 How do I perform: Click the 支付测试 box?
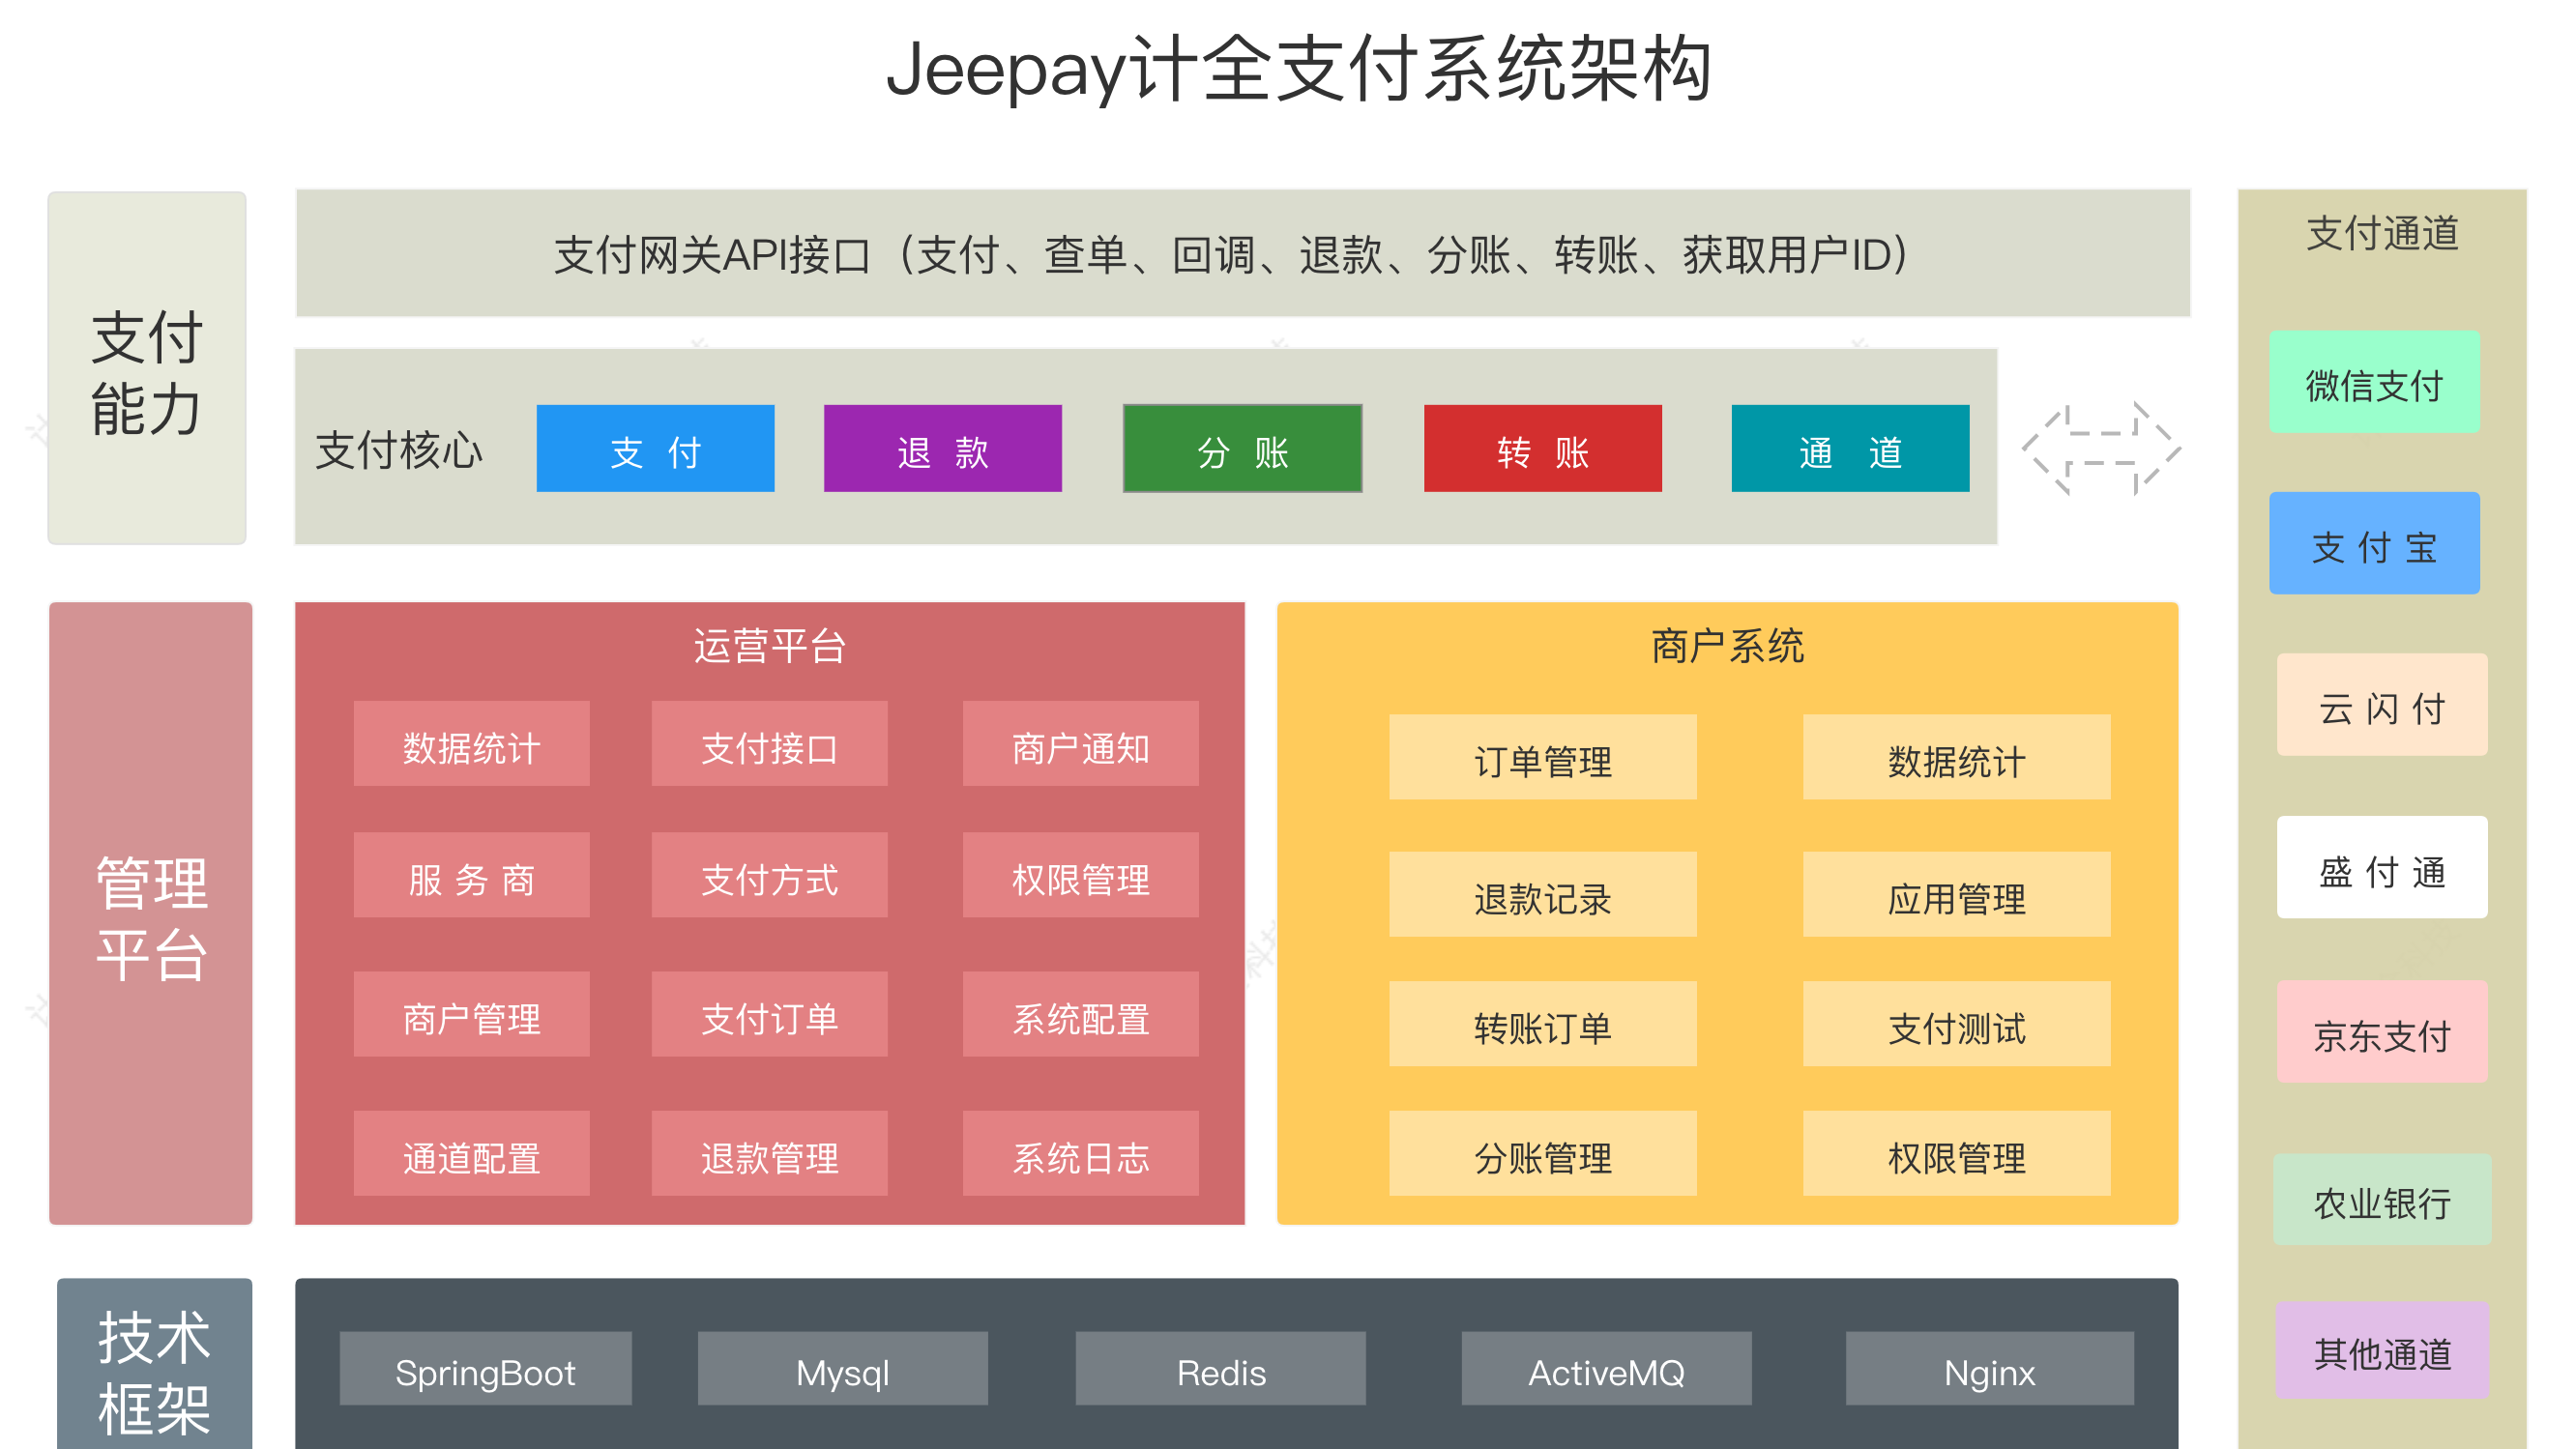coord(1956,1023)
